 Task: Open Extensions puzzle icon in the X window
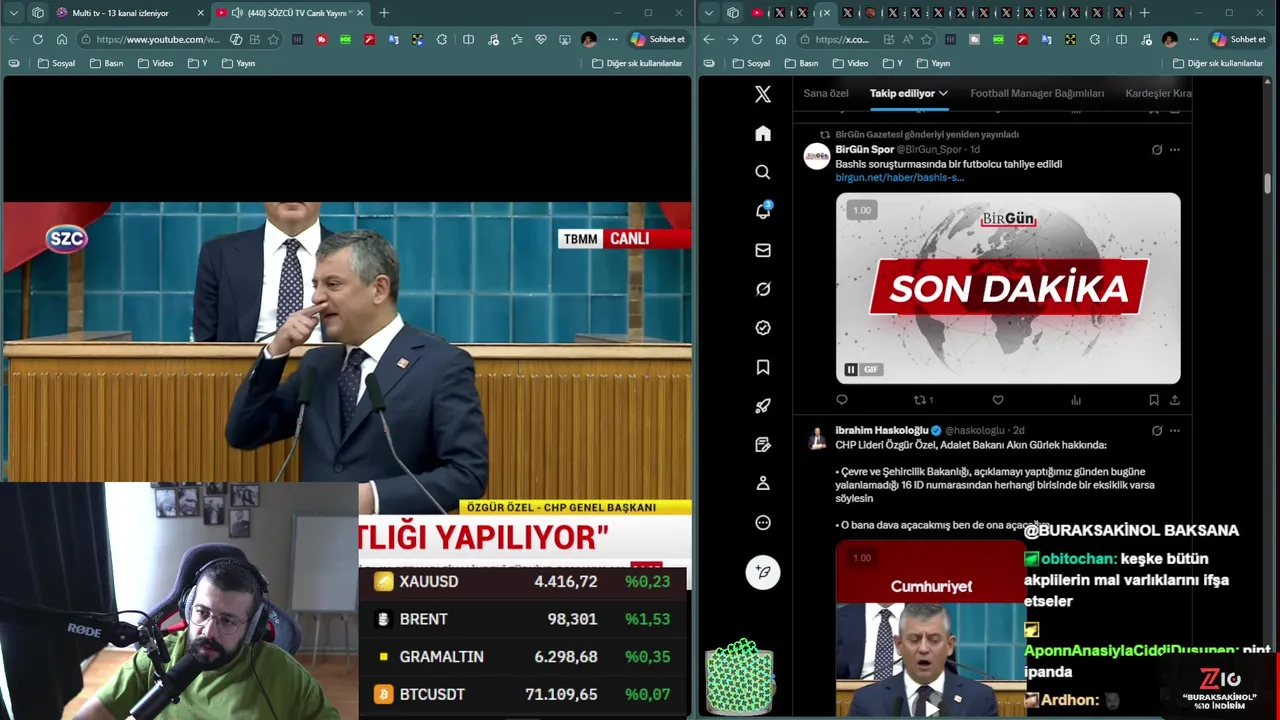pos(1095,39)
